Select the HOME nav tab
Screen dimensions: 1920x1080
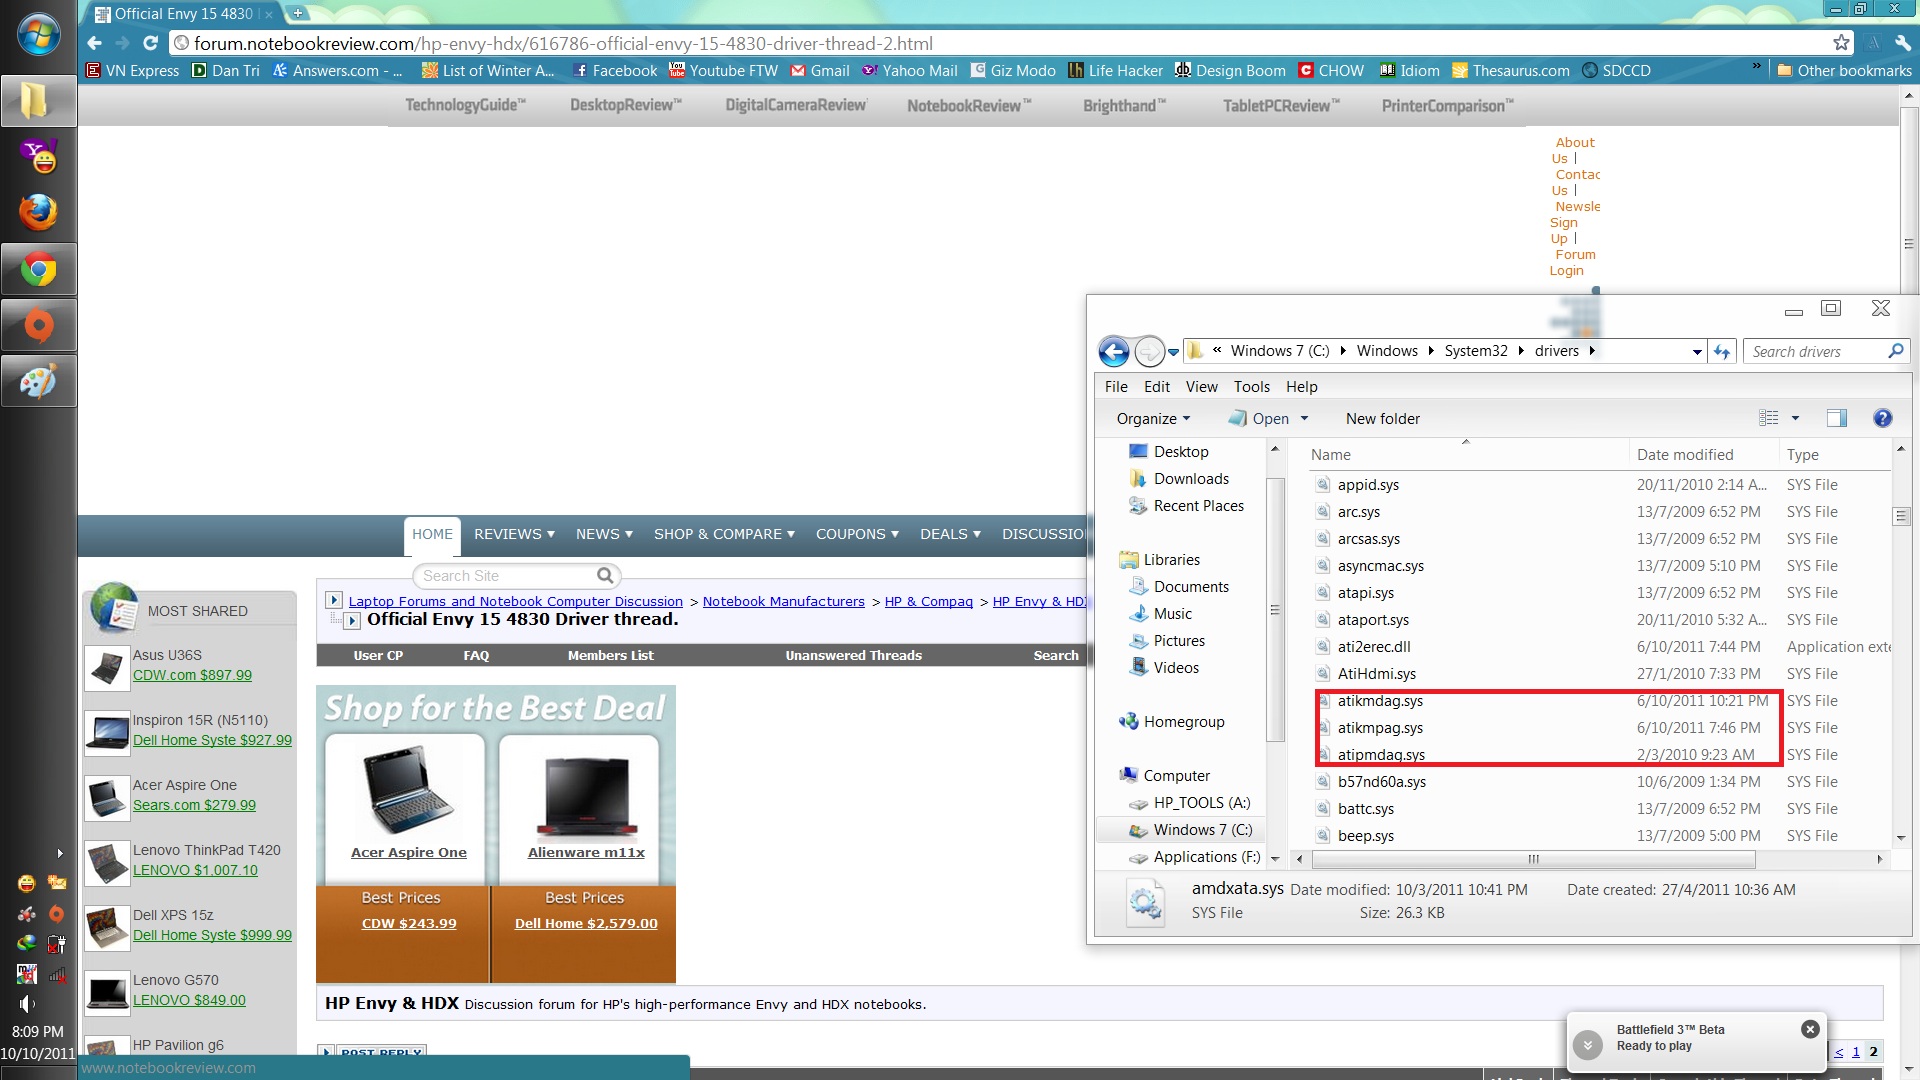[x=432, y=534]
